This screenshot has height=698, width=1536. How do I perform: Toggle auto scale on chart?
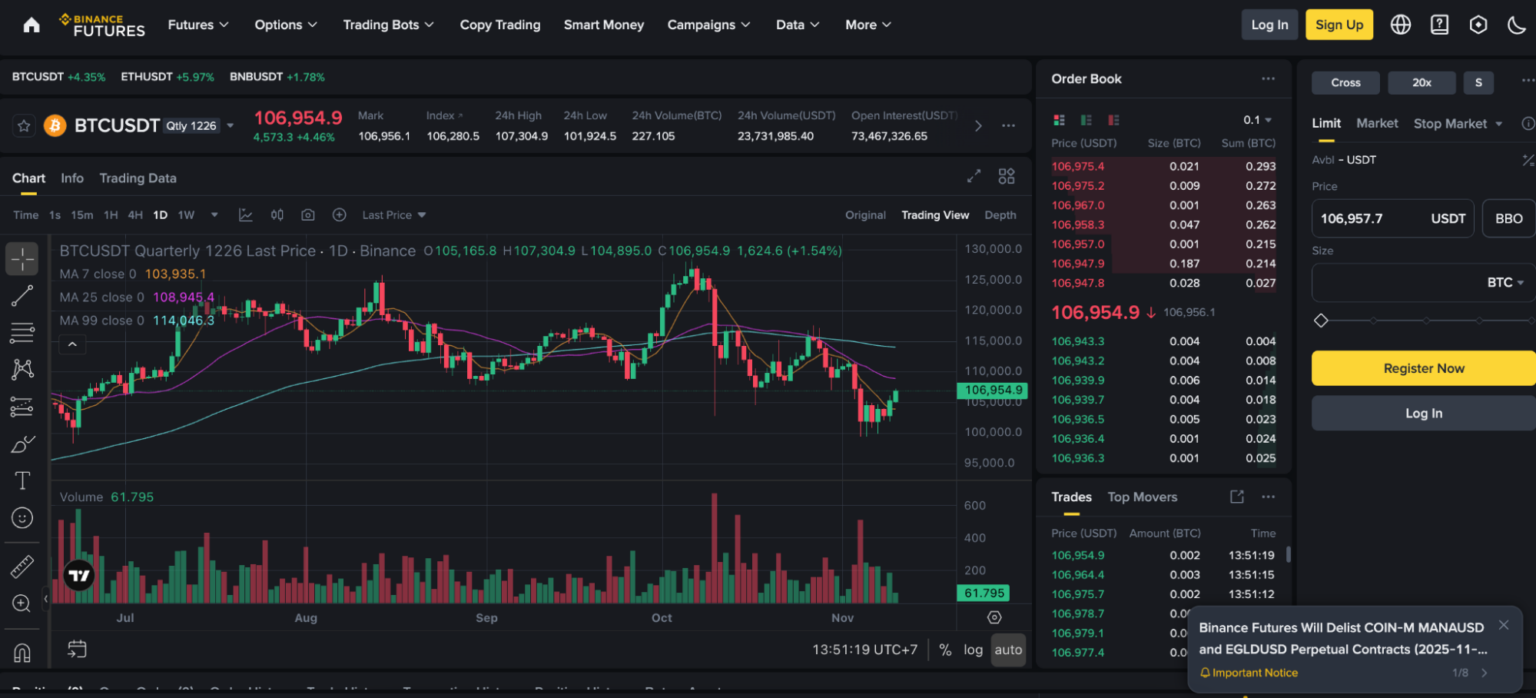tap(1008, 650)
